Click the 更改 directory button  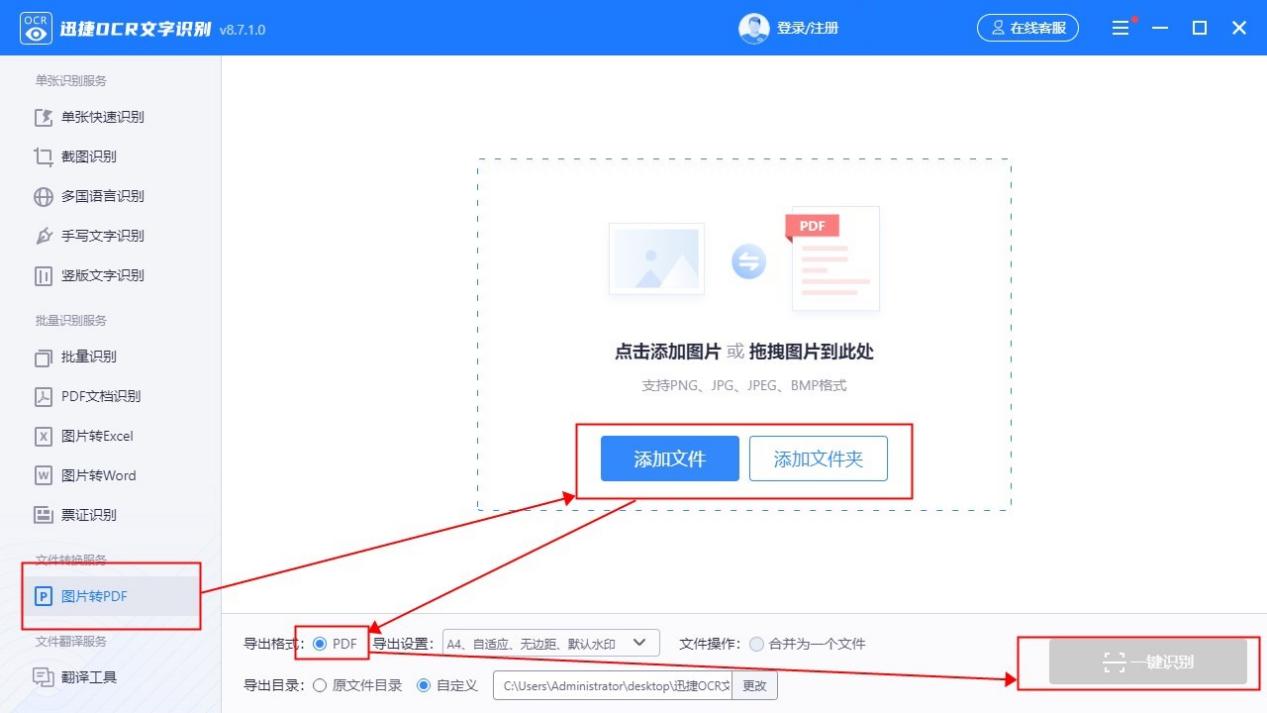coord(755,686)
